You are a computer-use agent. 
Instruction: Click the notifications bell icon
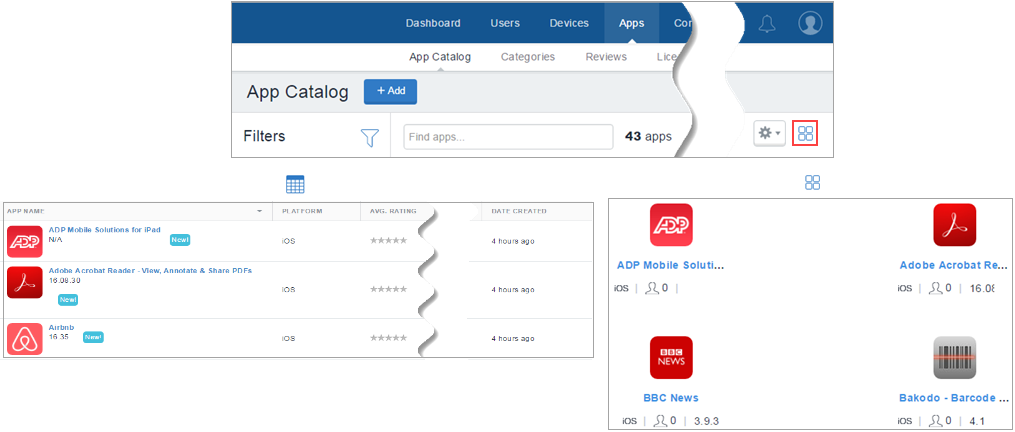point(767,24)
